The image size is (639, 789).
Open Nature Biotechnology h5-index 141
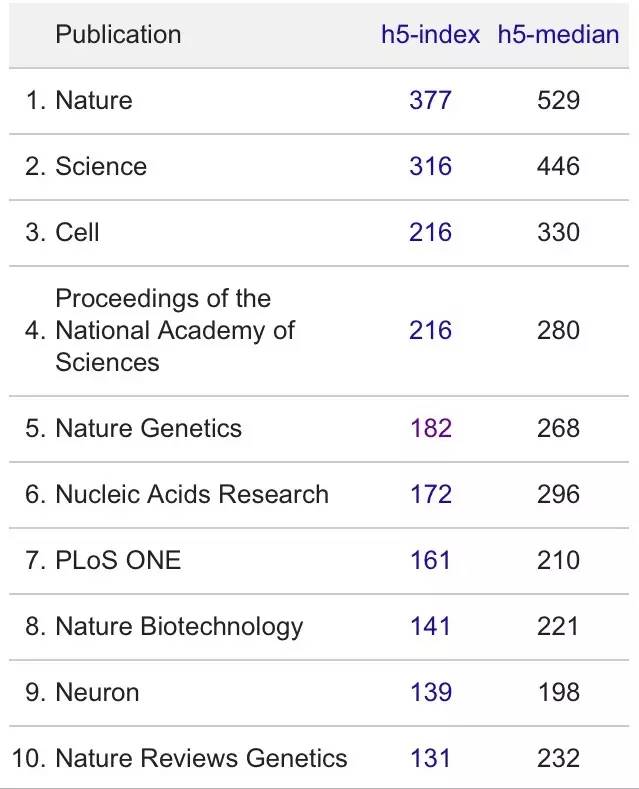[430, 626]
